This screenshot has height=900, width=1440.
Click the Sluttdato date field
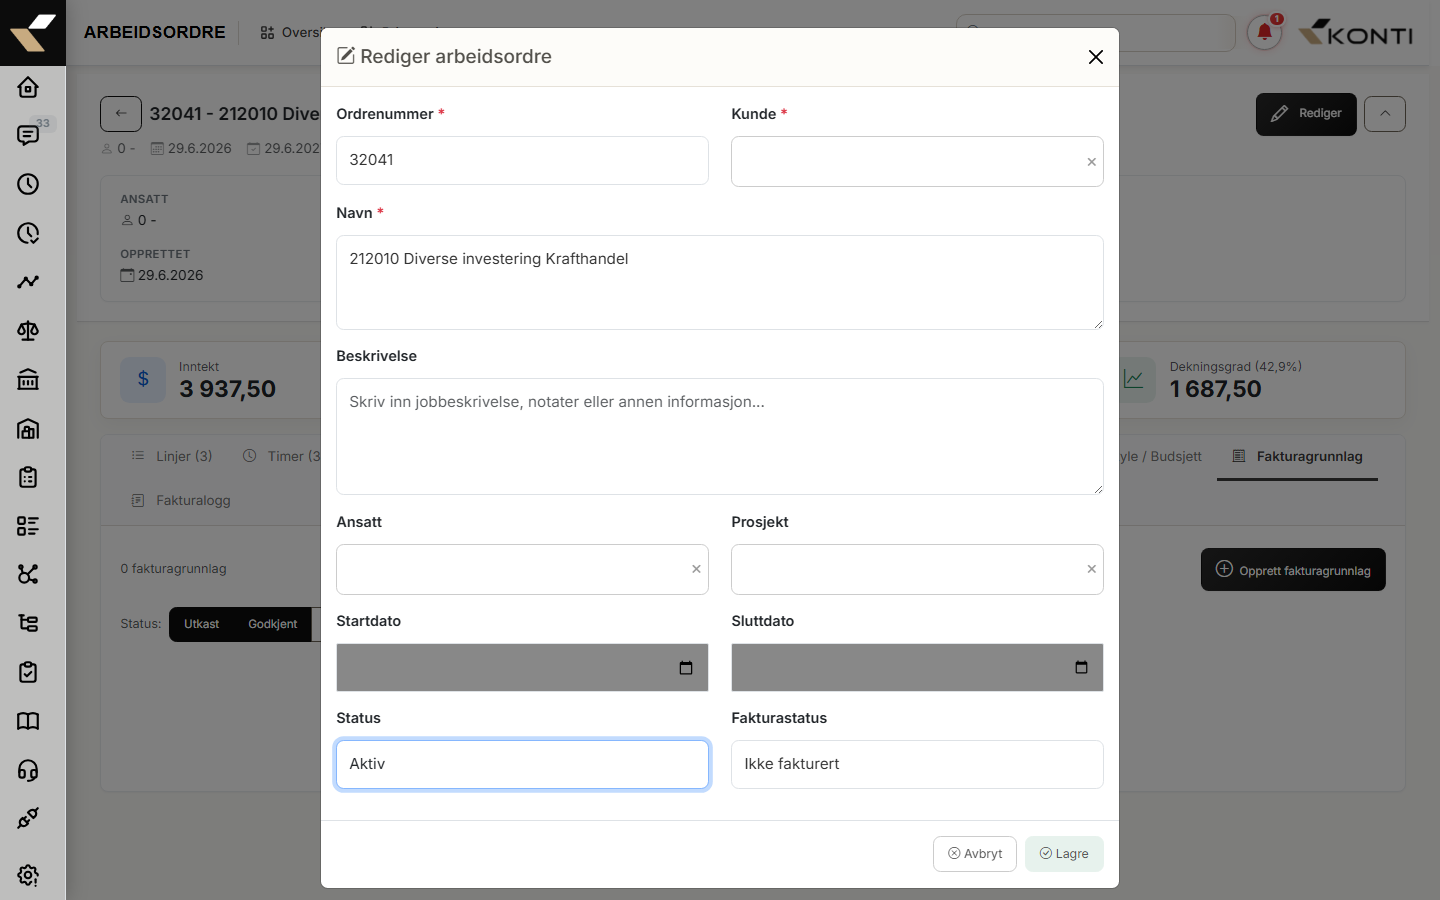(917, 667)
